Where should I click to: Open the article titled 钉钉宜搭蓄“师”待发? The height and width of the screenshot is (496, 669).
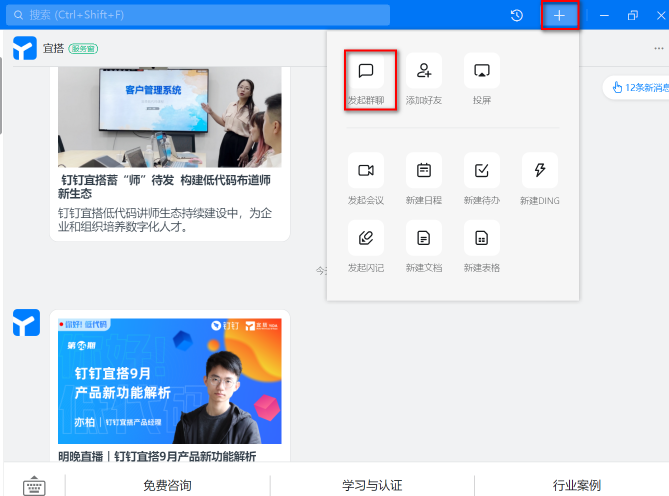click(x=164, y=187)
